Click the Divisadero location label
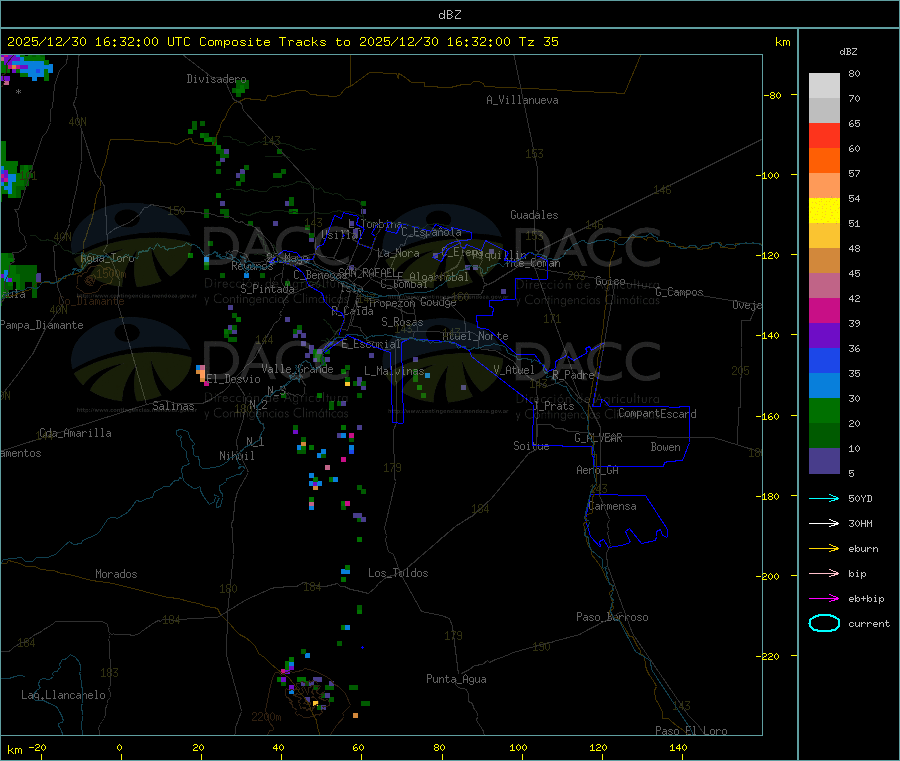The width and height of the screenshot is (900, 761). [x=216, y=79]
